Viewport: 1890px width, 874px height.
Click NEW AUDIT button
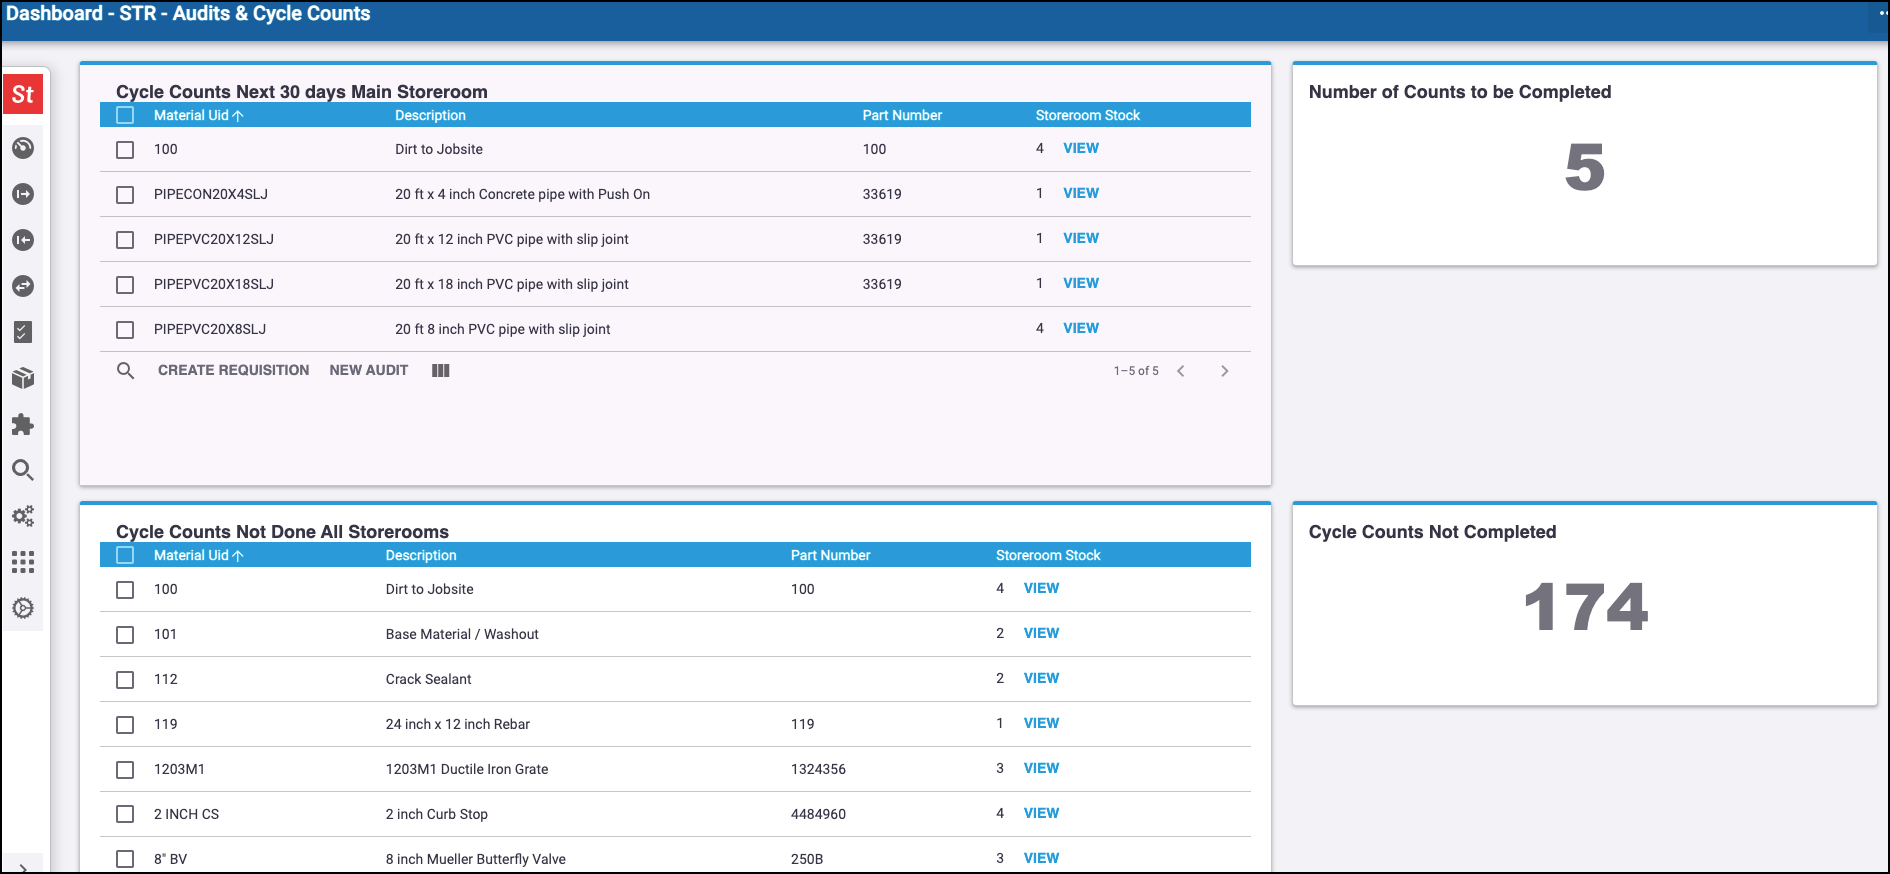click(x=368, y=370)
